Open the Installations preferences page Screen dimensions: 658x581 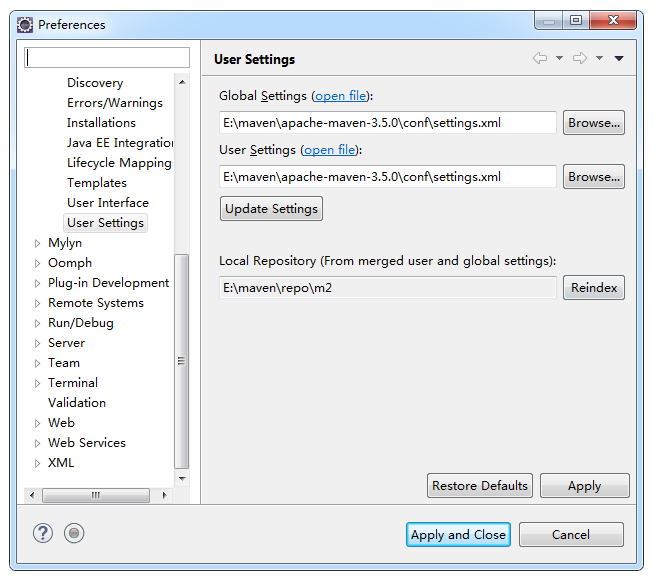pyautogui.click(x=101, y=123)
